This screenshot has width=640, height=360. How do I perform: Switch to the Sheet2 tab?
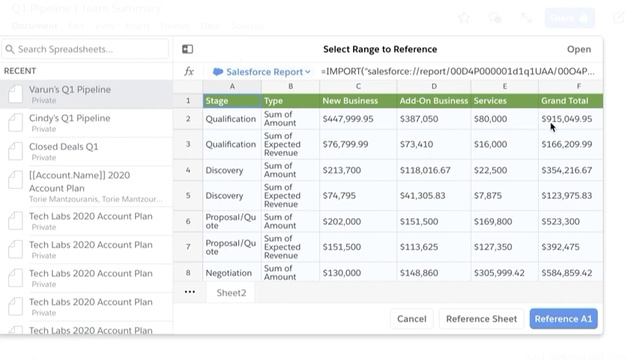[x=231, y=293]
